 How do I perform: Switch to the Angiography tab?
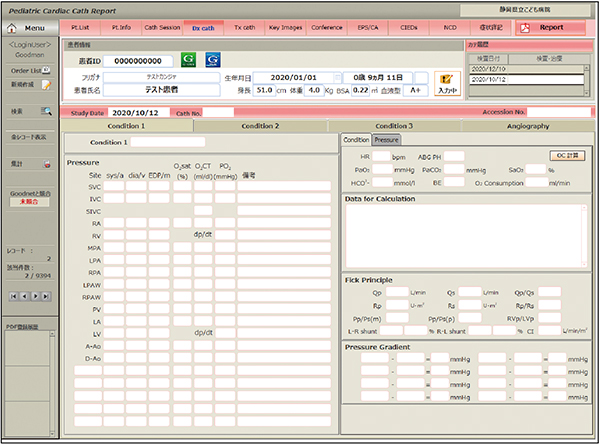(528, 126)
